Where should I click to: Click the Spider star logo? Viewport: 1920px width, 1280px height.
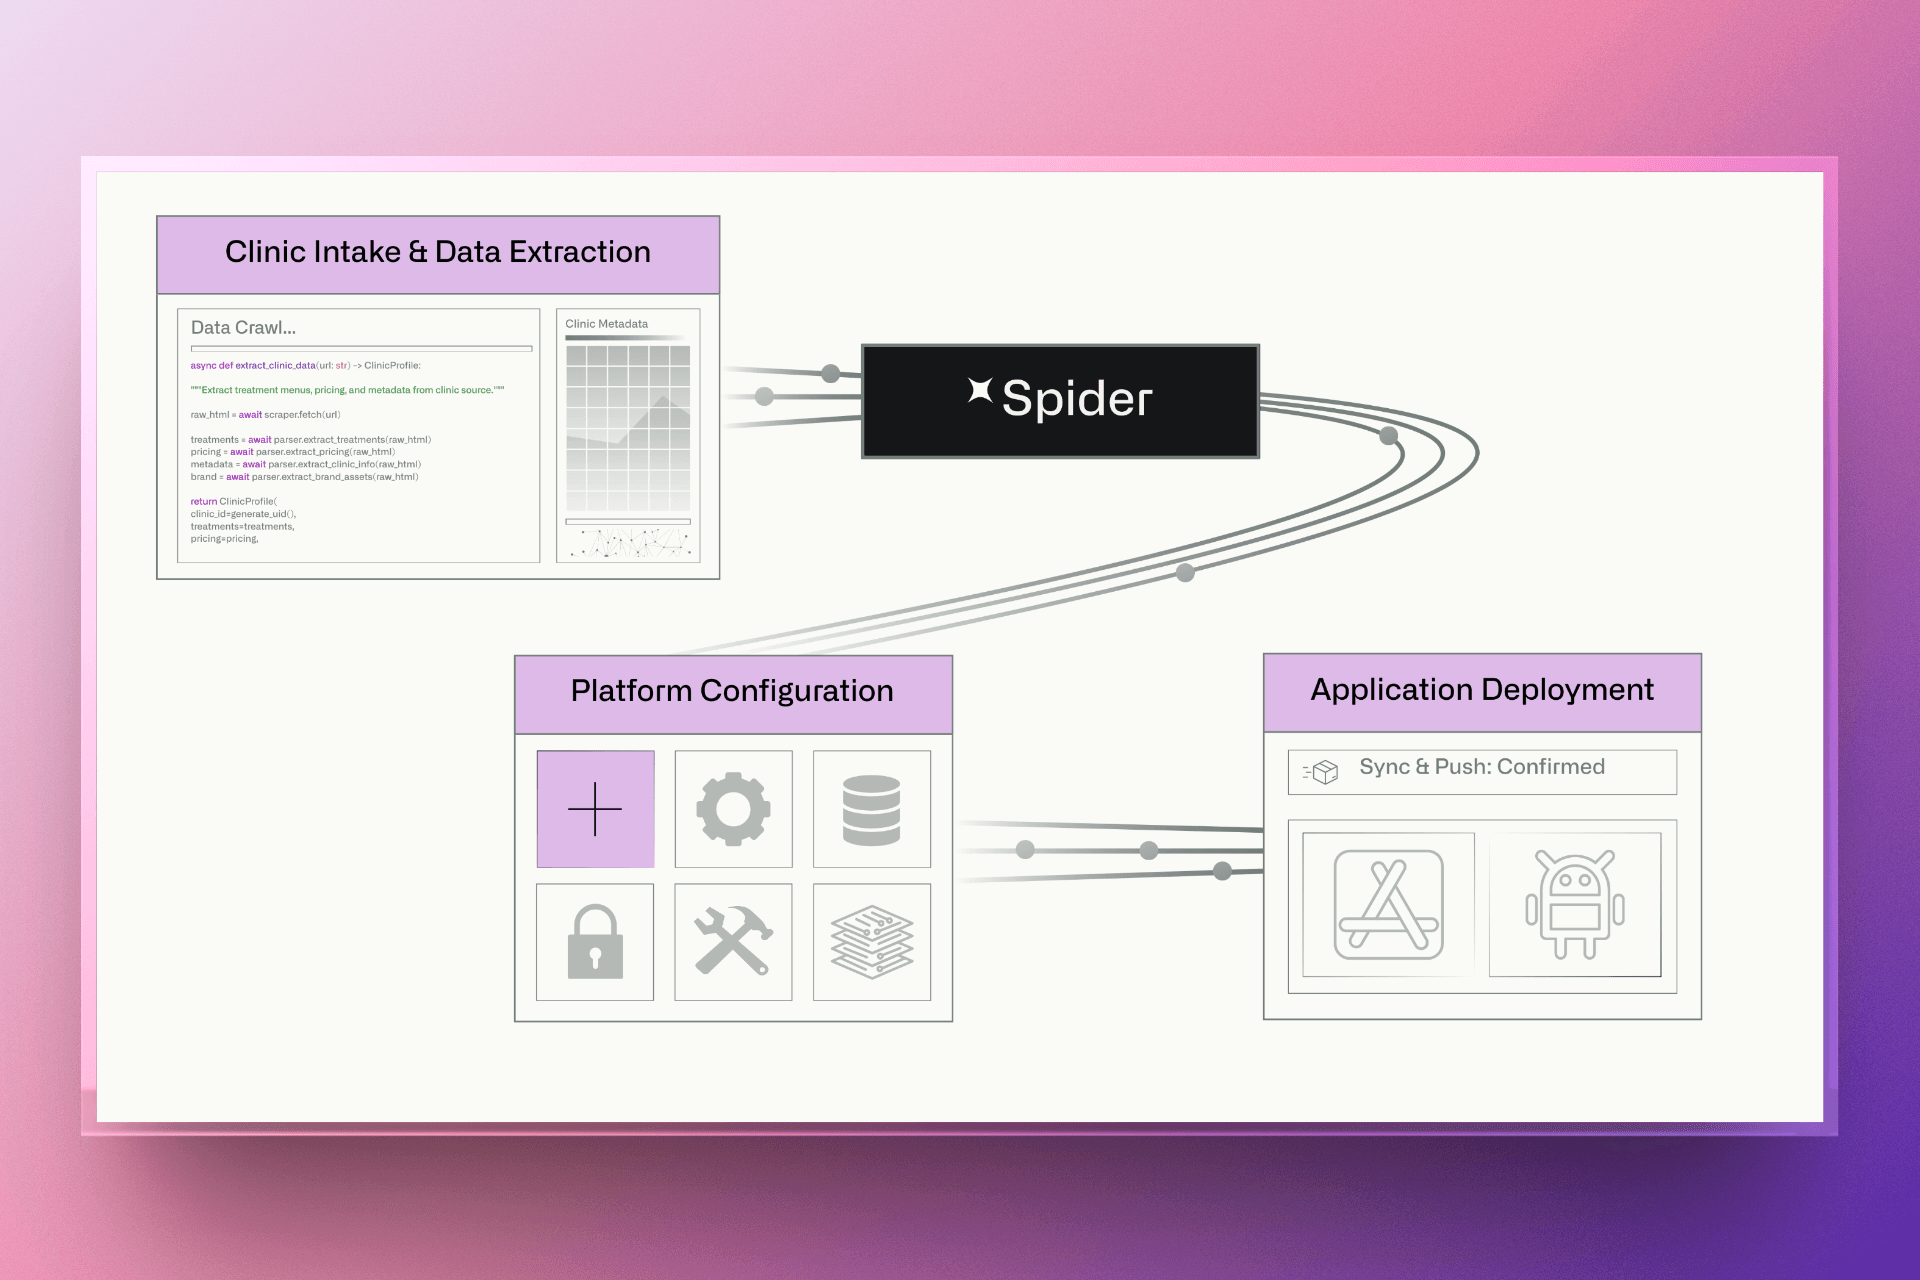click(x=980, y=391)
